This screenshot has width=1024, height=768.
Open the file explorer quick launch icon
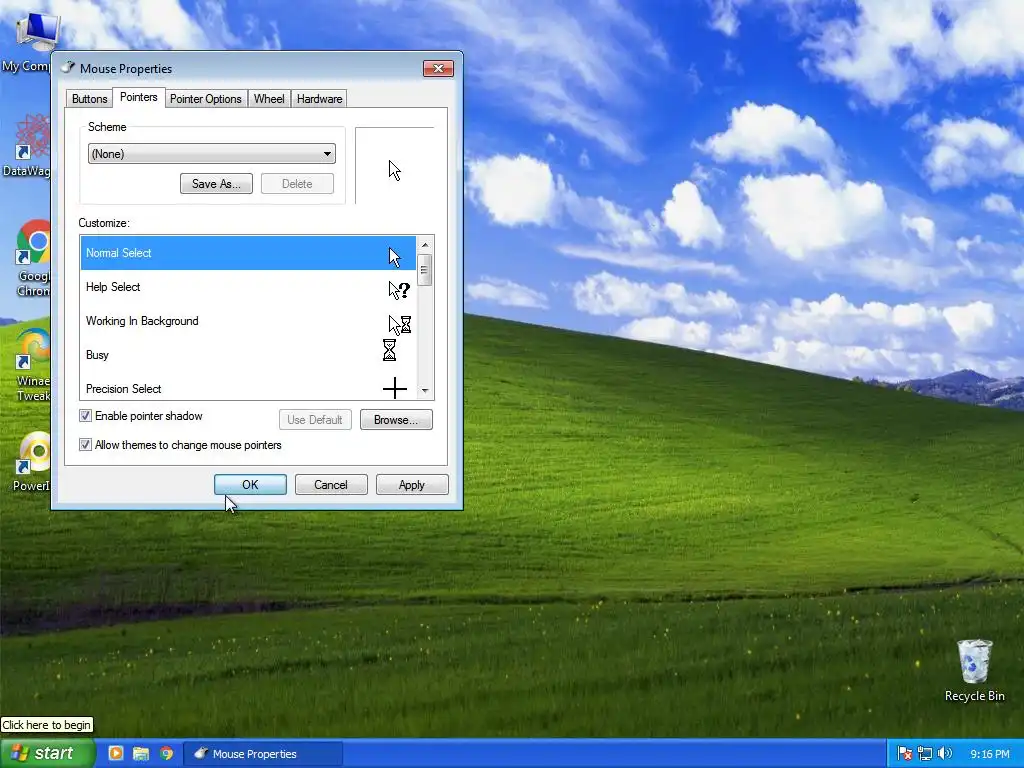[x=140, y=754]
